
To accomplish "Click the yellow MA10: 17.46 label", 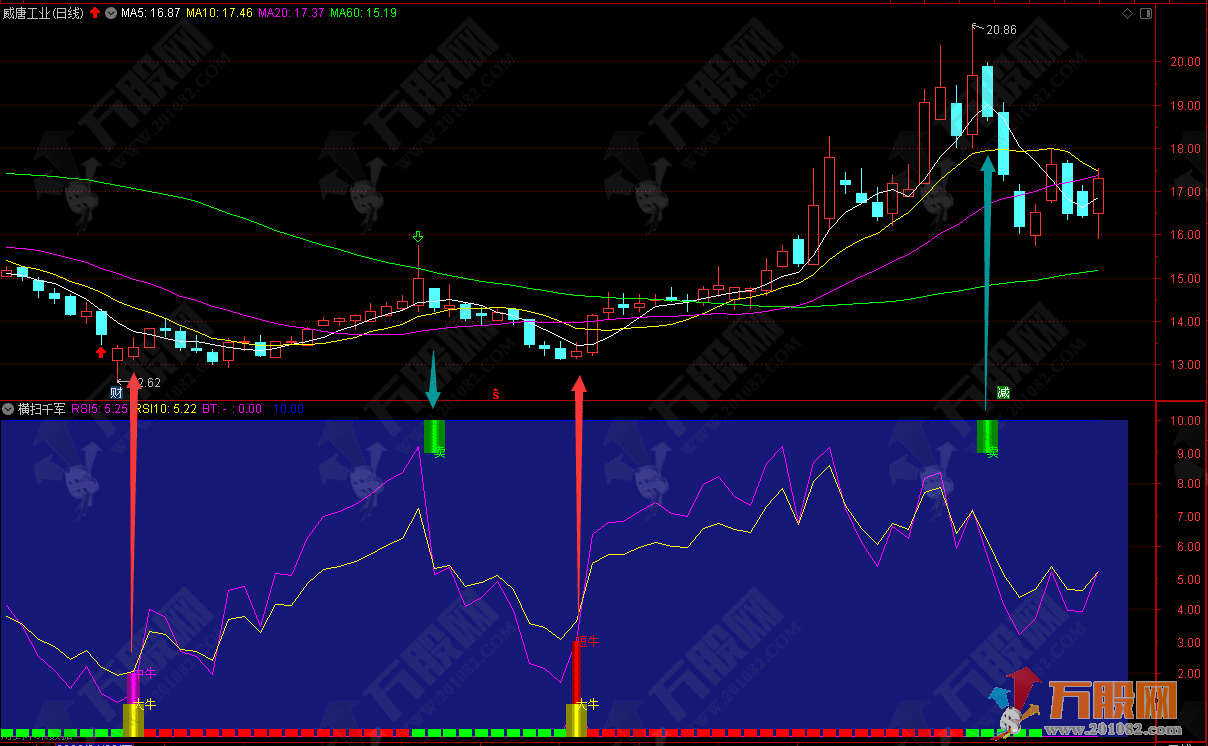I will (219, 13).
